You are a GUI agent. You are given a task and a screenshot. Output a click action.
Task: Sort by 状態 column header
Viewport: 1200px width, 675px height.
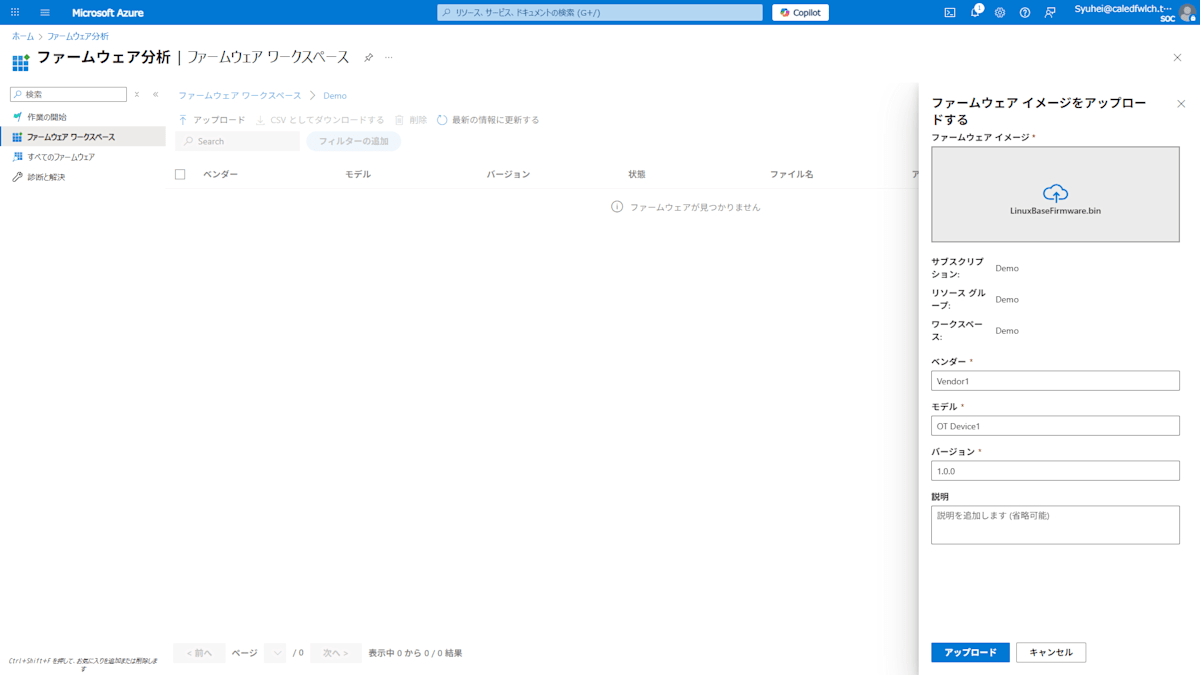pyautogui.click(x=637, y=175)
